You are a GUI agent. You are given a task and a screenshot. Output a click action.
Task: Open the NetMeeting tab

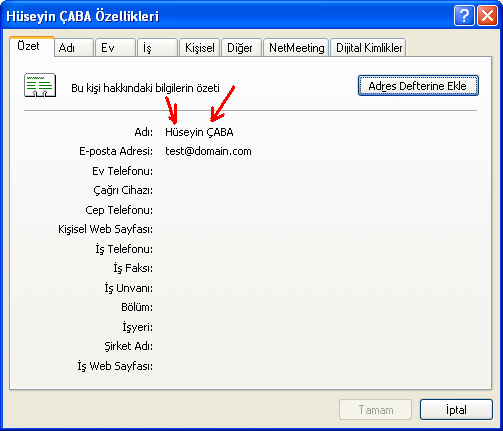pyautogui.click(x=296, y=48)
